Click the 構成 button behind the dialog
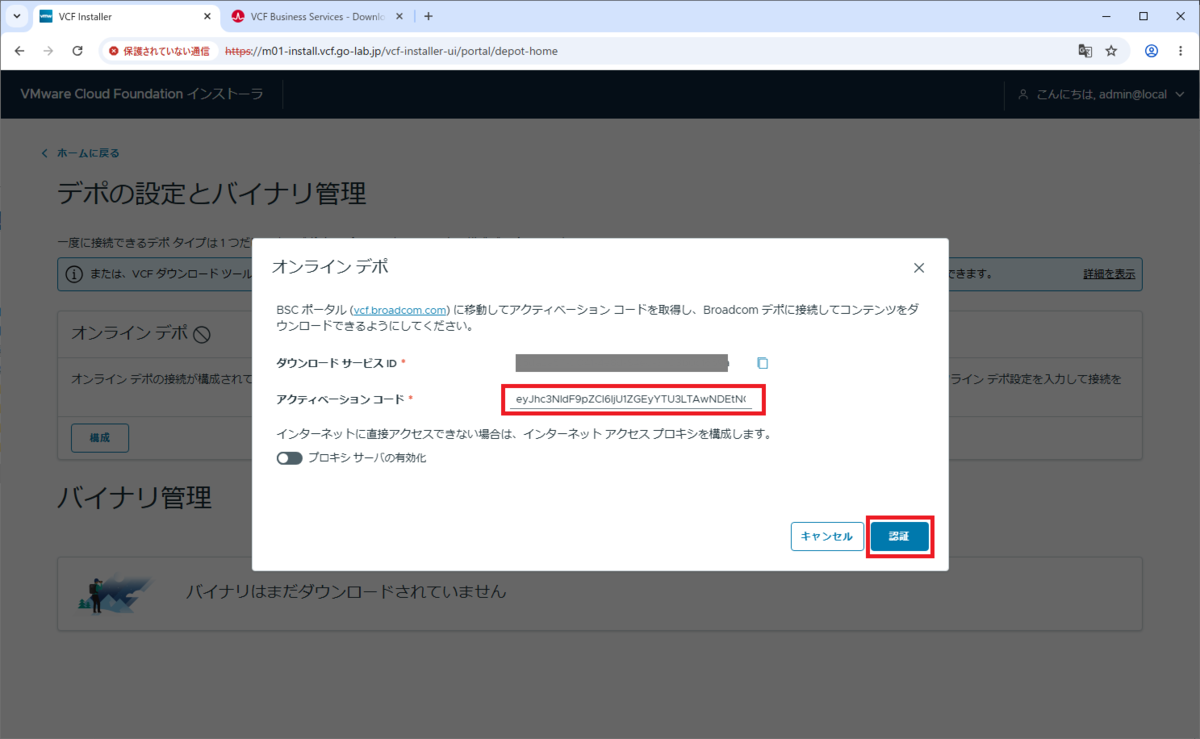Viewport: 1200px width, 739px height. [100, 438]
